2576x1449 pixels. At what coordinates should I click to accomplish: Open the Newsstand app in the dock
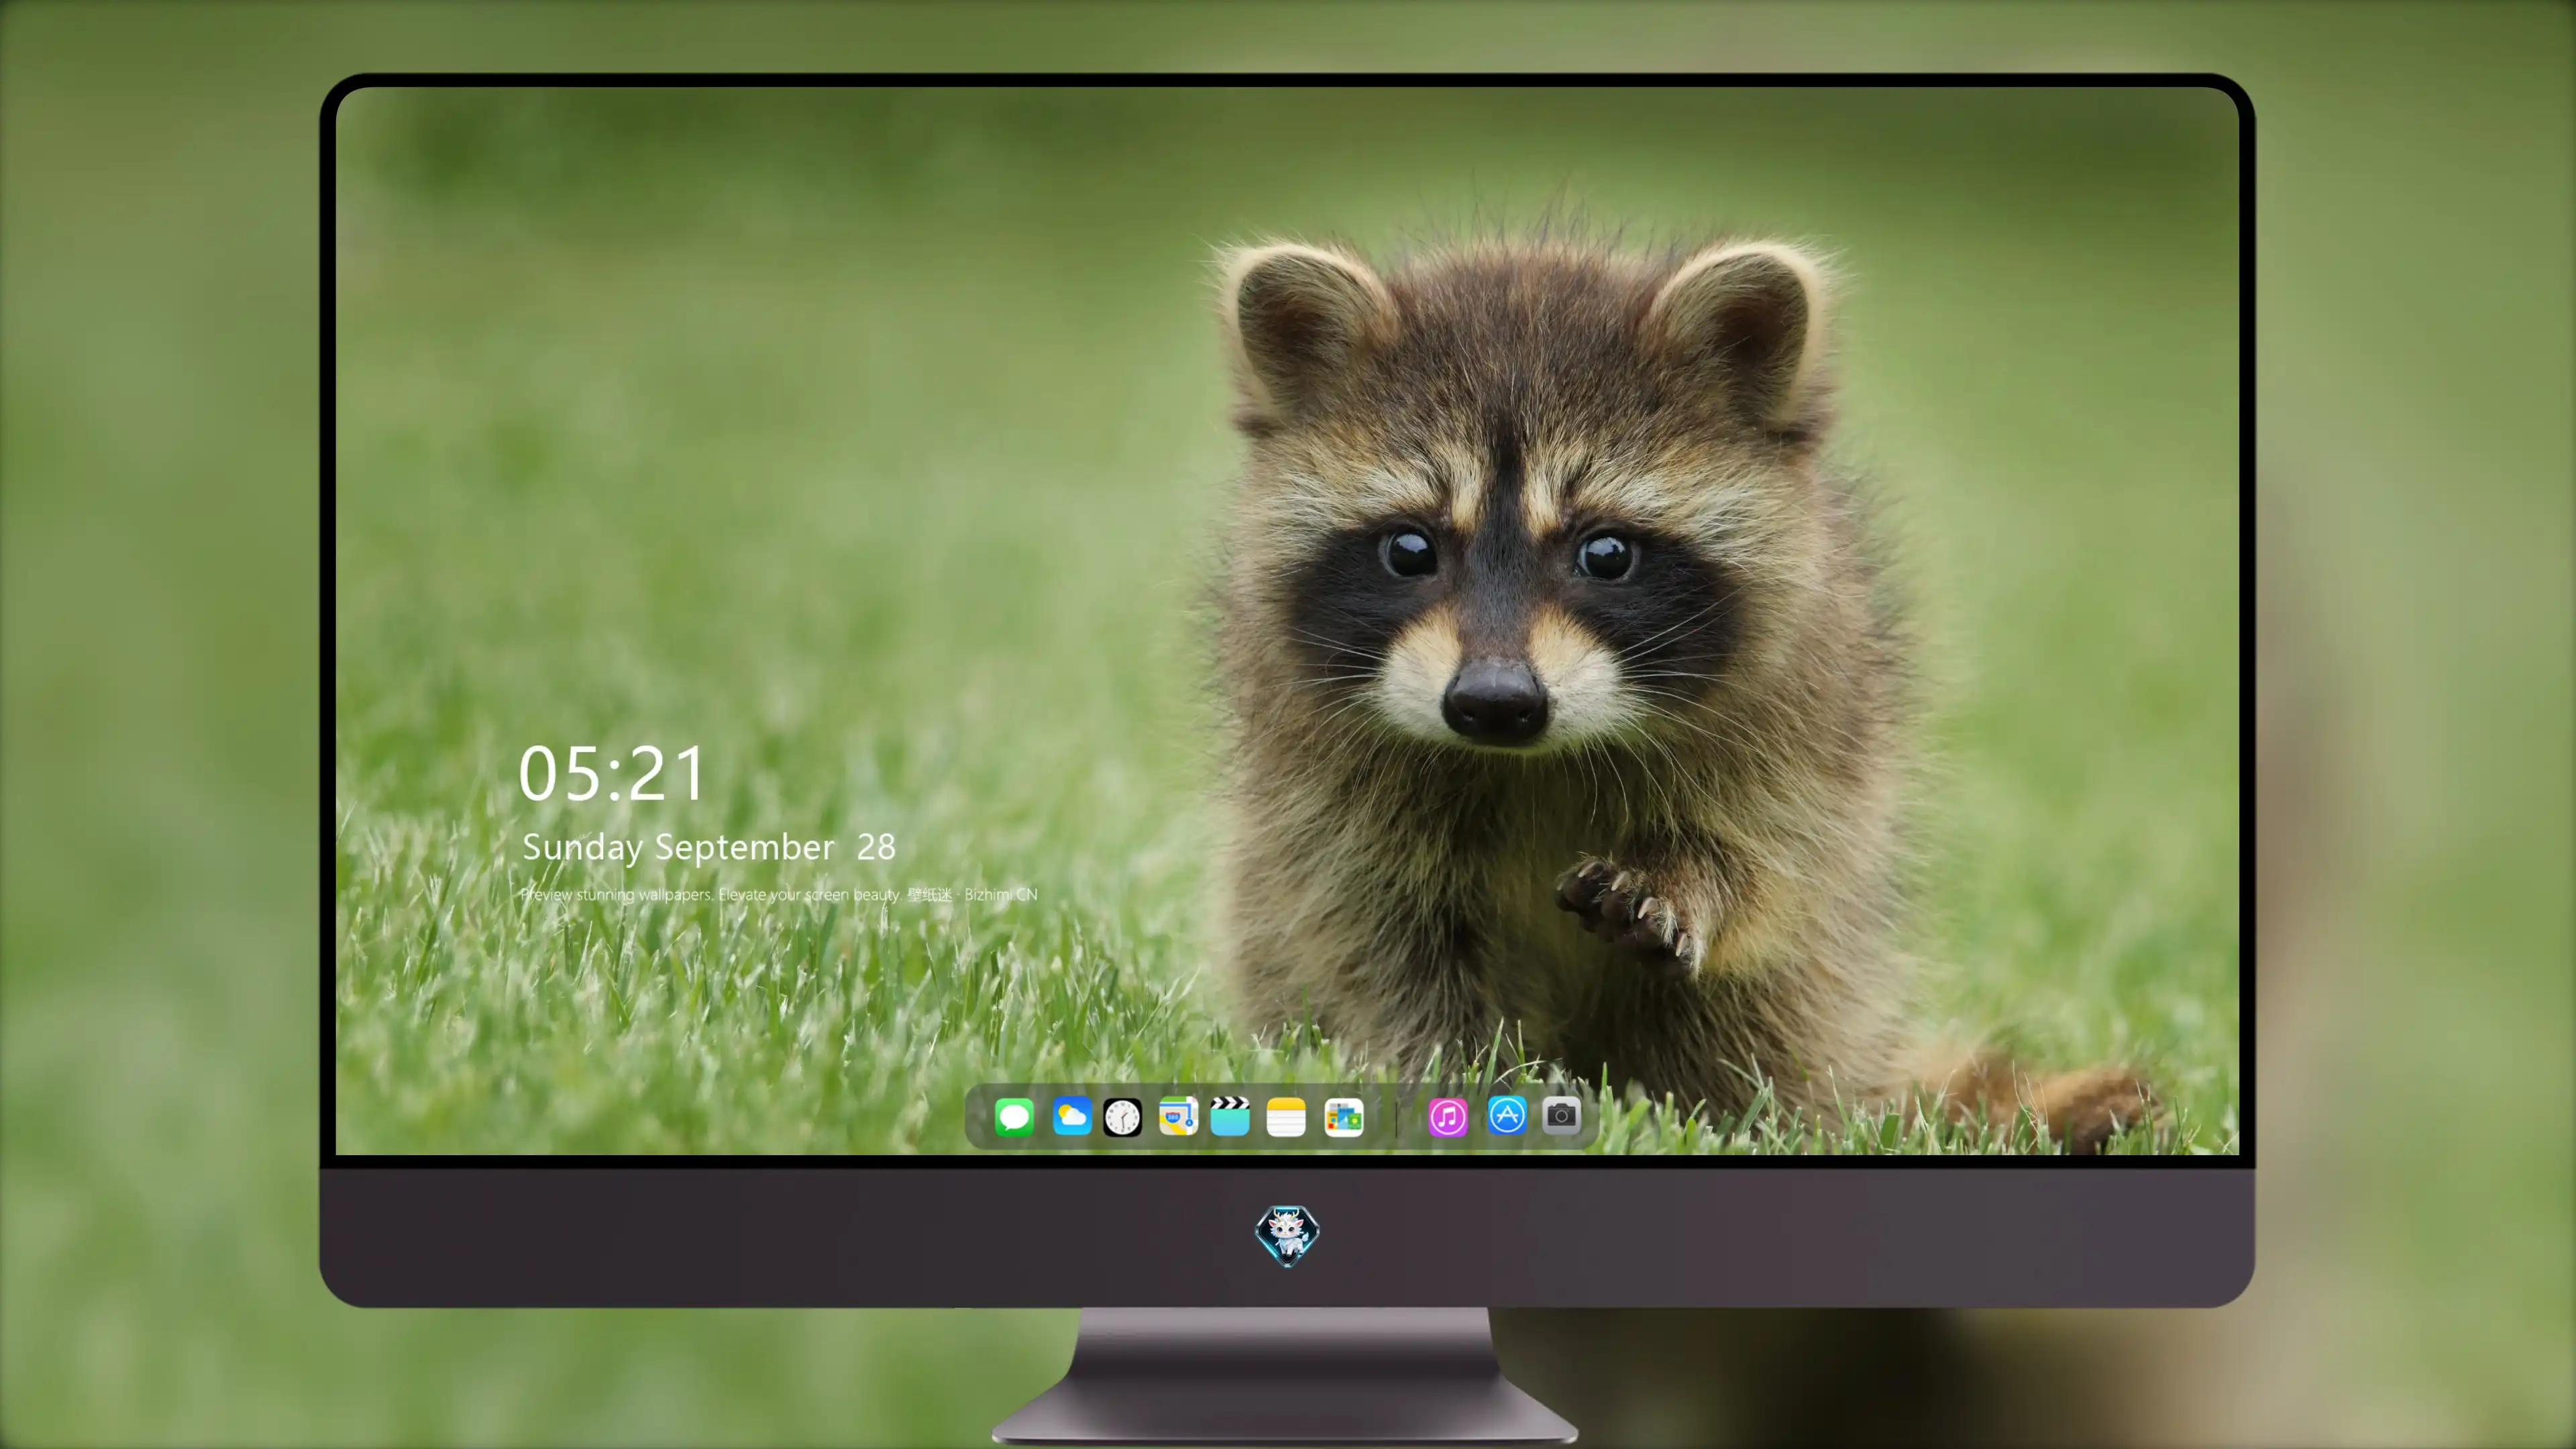(x=1344, y=1117)
